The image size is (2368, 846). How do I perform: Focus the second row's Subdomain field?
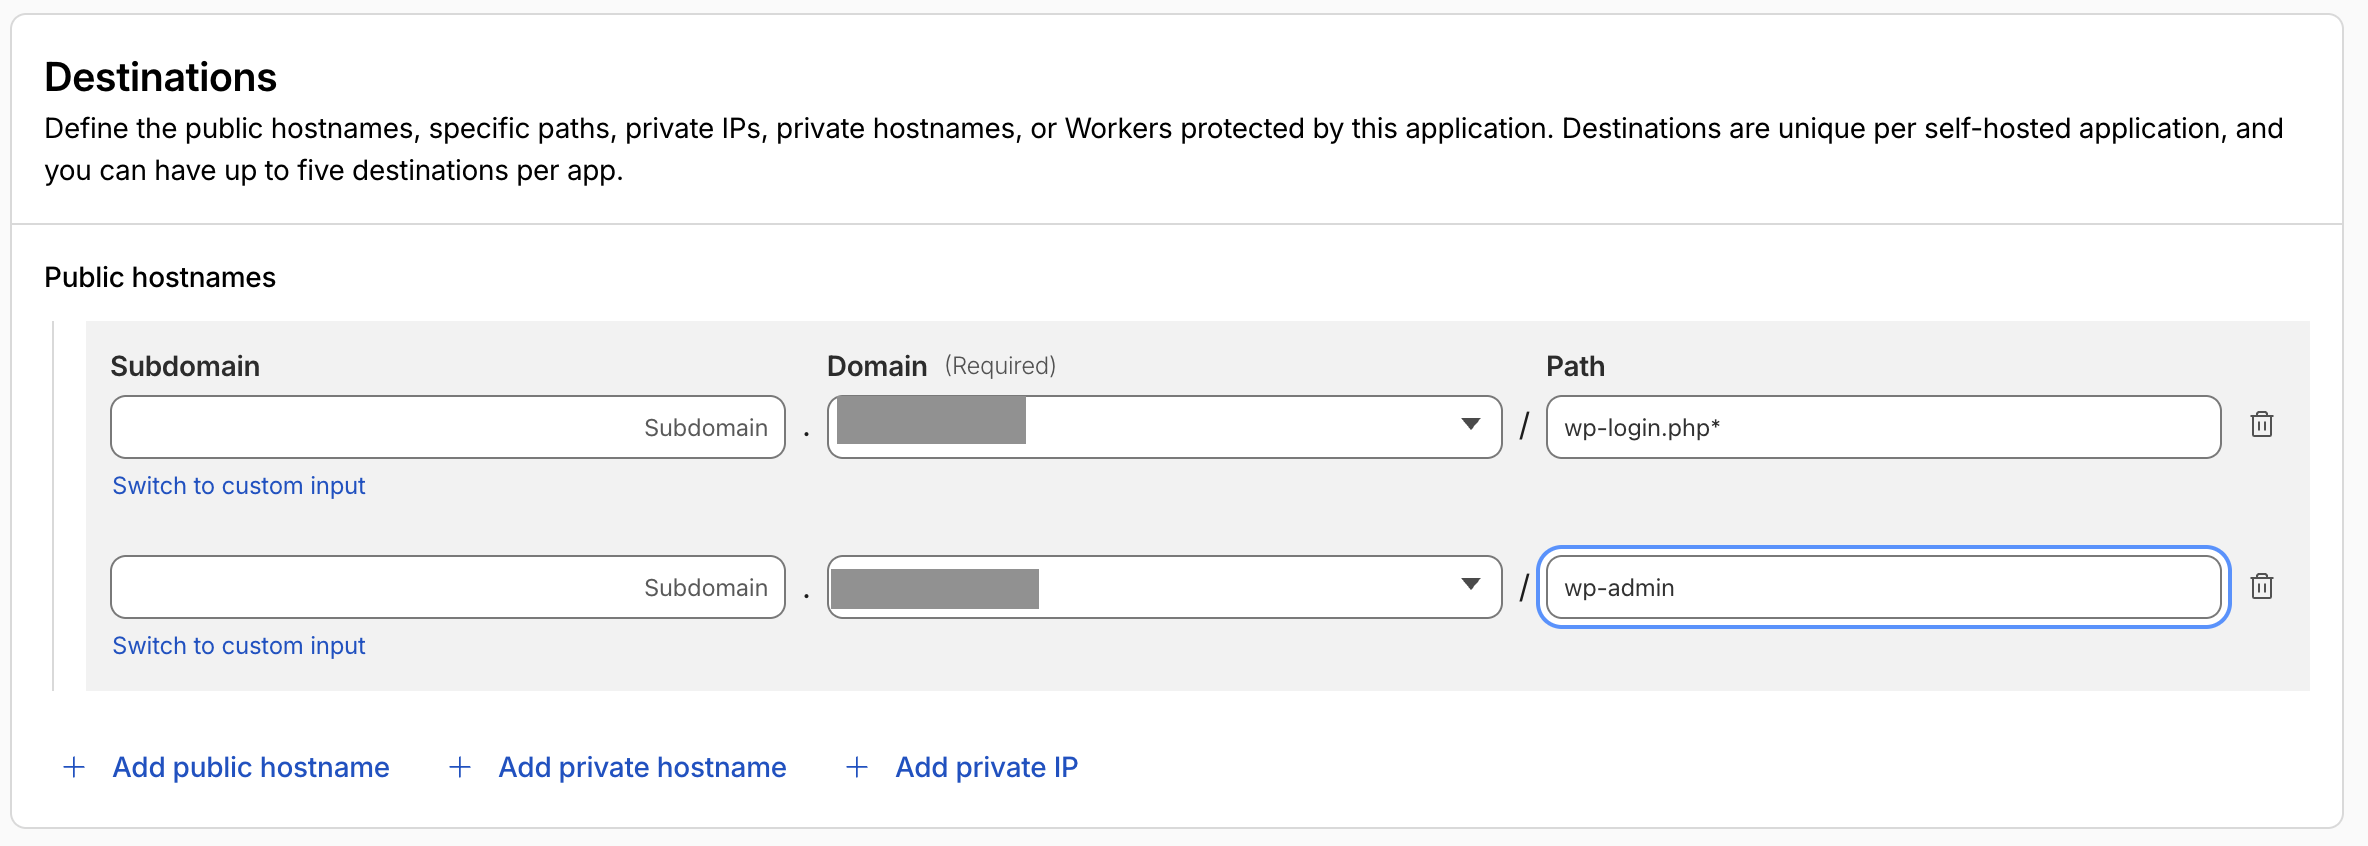point(447,588)
